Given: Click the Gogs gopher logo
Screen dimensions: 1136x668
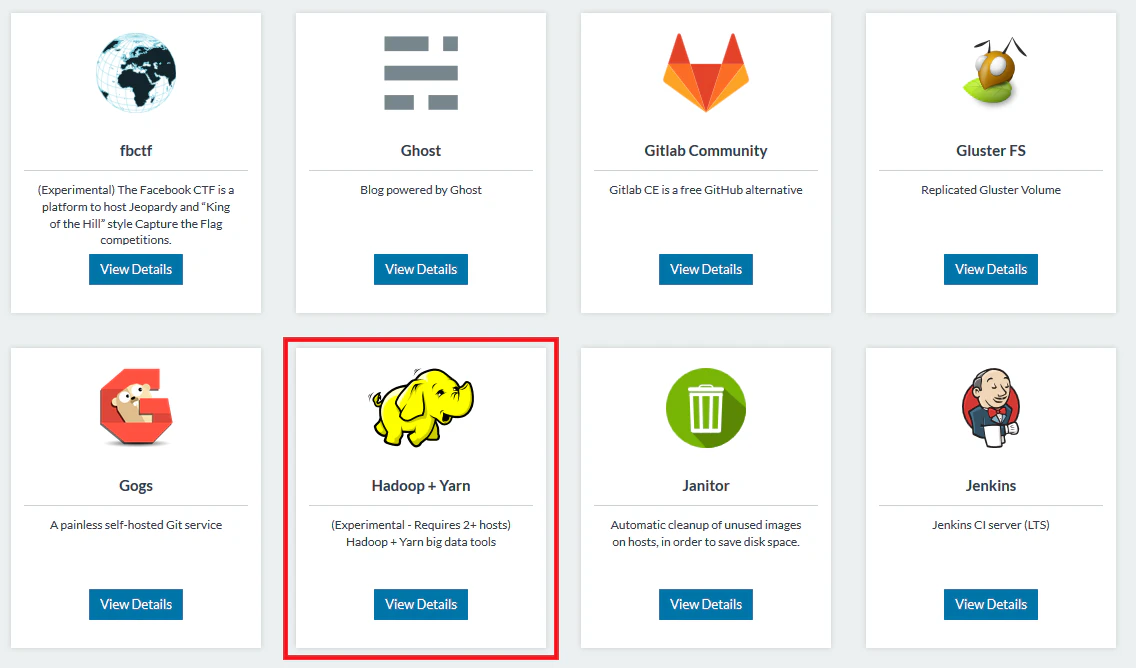Looking at the screenshot, I should pos(136,407).
